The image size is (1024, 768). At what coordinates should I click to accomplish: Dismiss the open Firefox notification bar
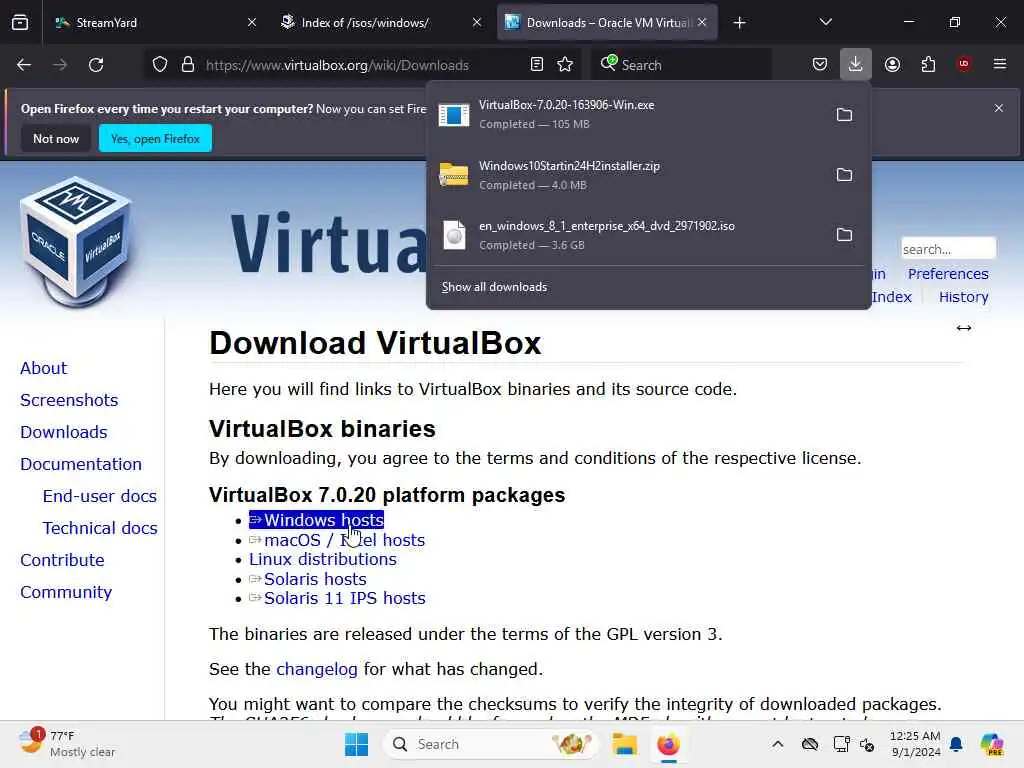click(x=999, y=108)
